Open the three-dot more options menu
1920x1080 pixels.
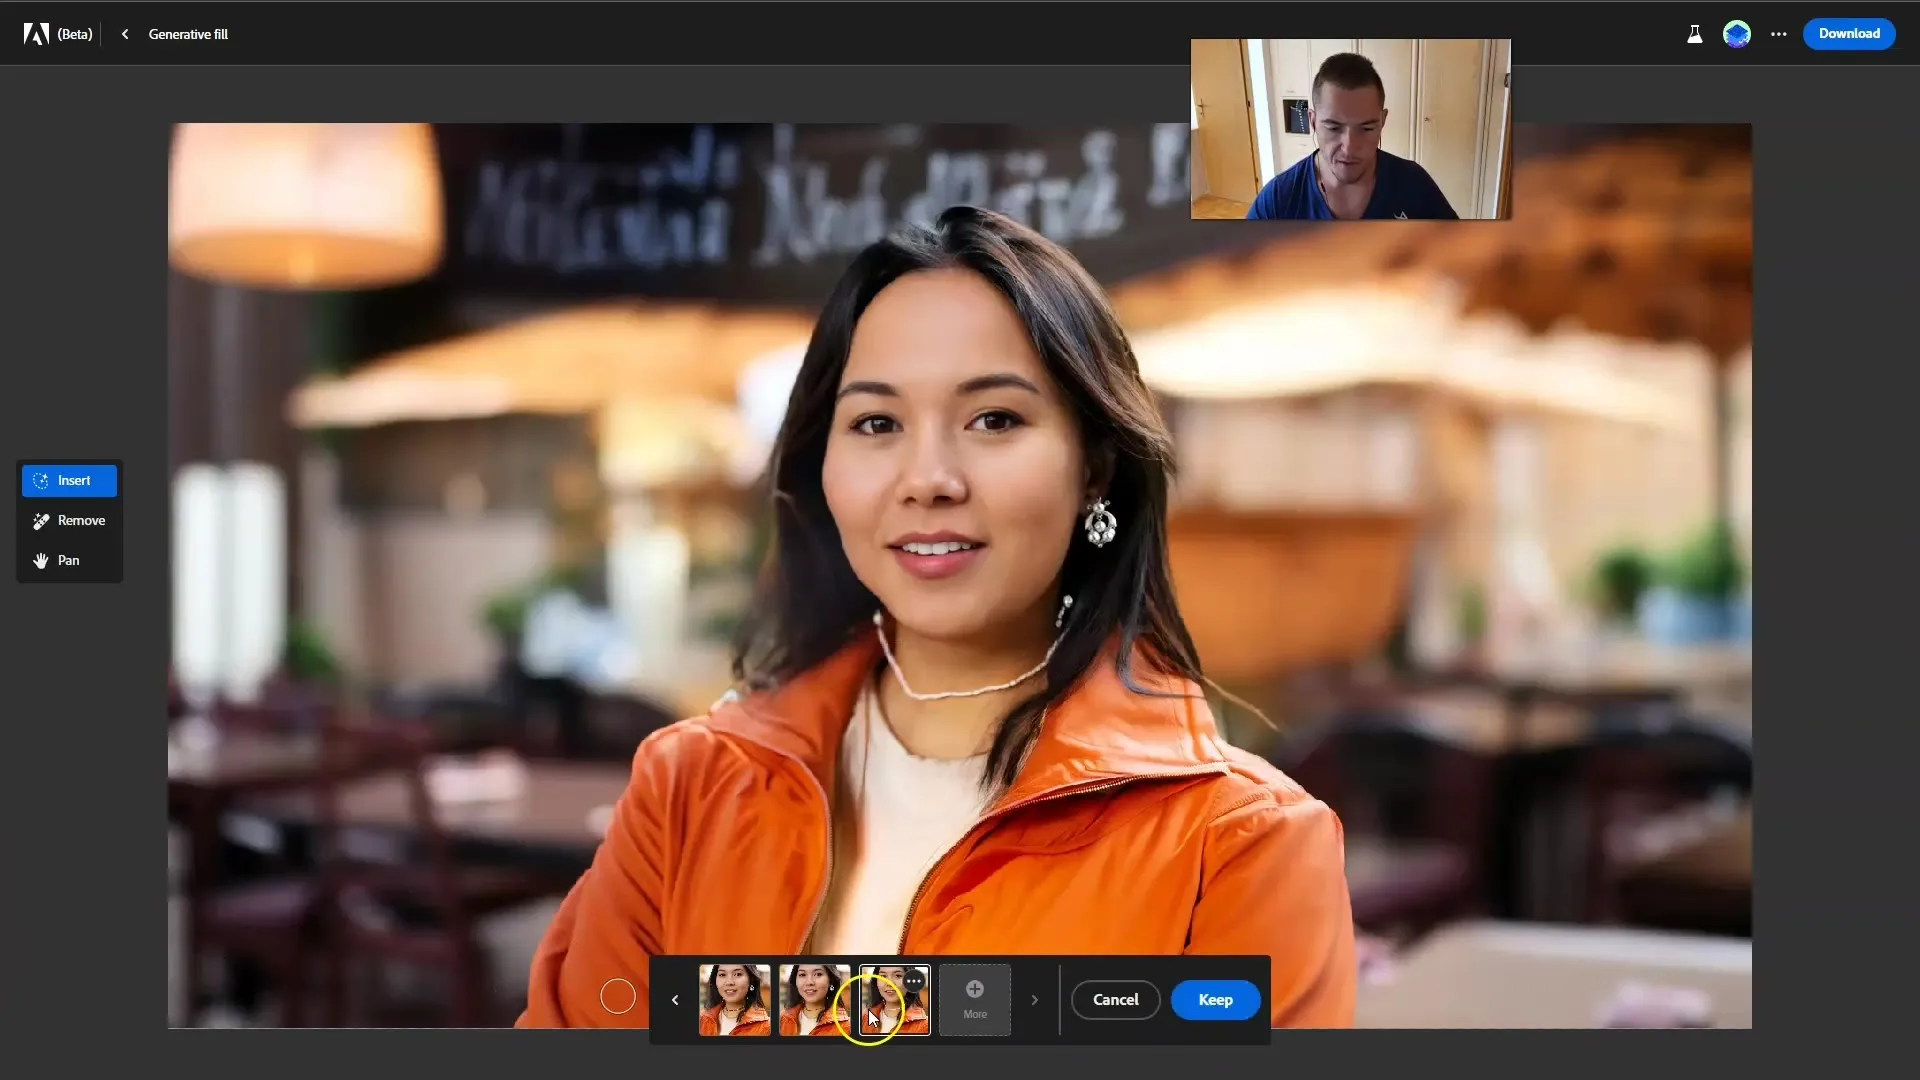1778,34
